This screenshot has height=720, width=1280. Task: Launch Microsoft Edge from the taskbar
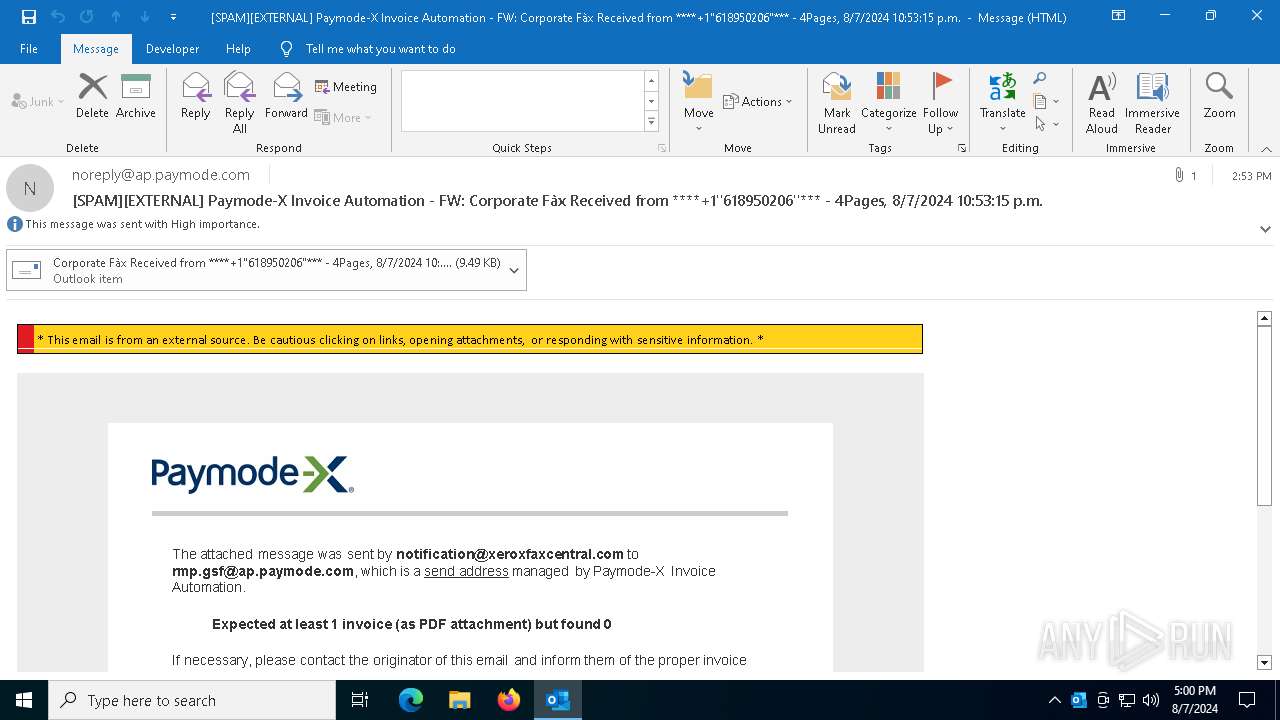click(411, 700)
